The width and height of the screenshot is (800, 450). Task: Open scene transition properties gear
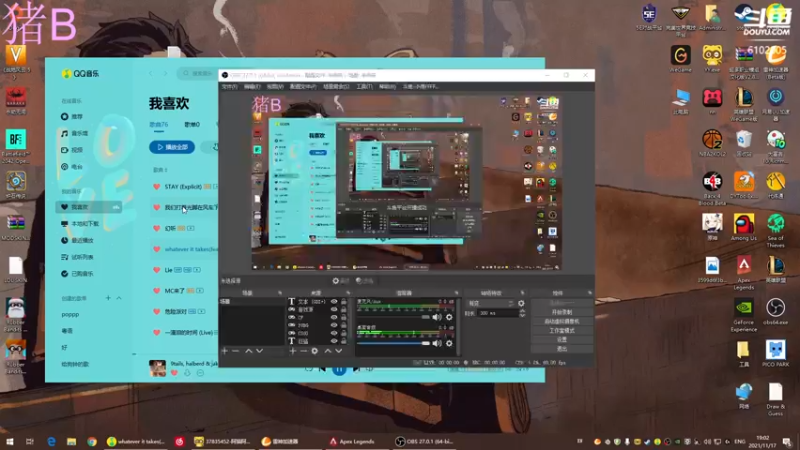pyautogui.click(x=521, y=304)
